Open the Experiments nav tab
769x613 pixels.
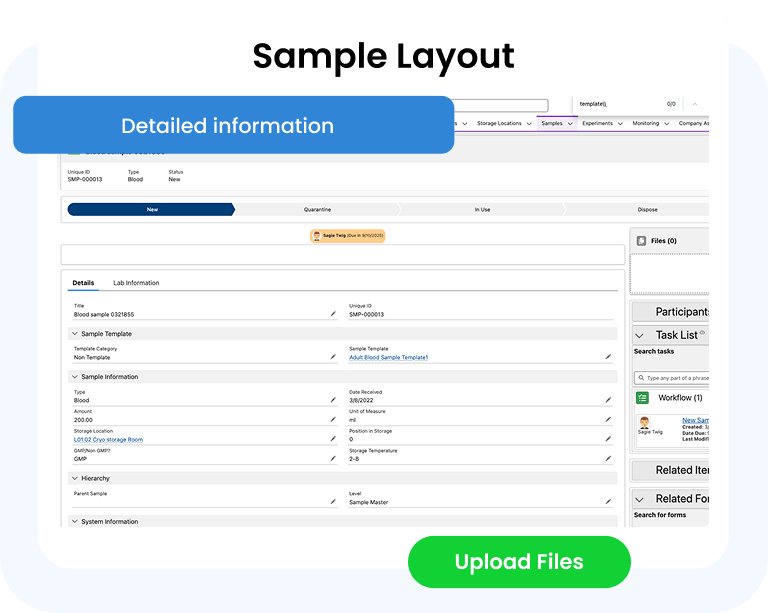point(597,124)
